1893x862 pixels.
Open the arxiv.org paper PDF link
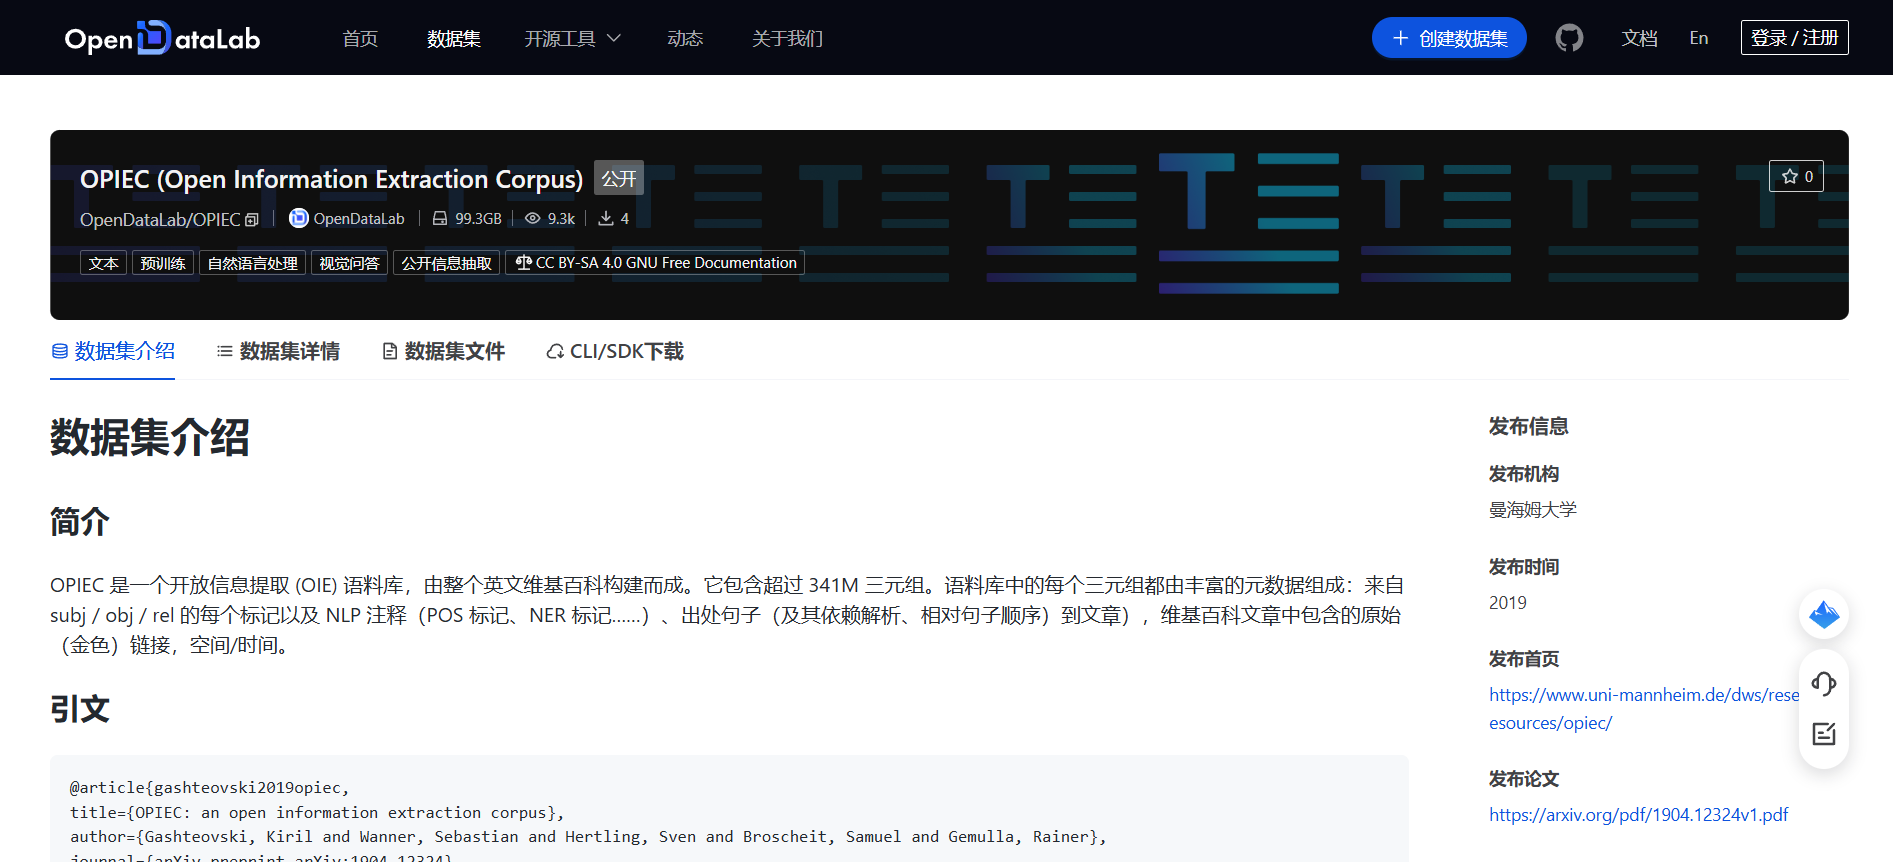coord(1638,814)
